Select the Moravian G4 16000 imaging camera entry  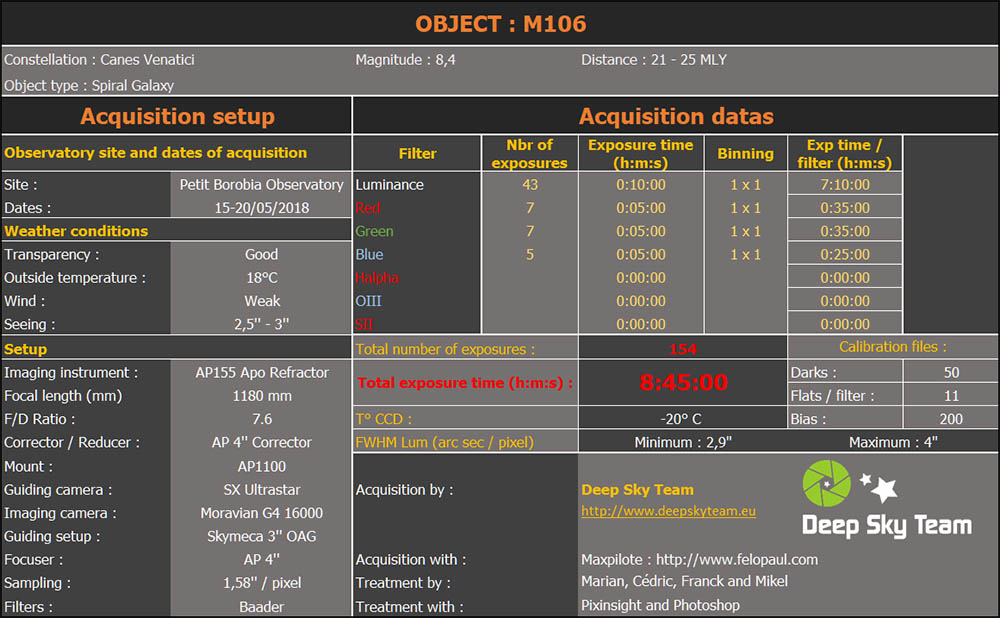click(x=261, y=513)
